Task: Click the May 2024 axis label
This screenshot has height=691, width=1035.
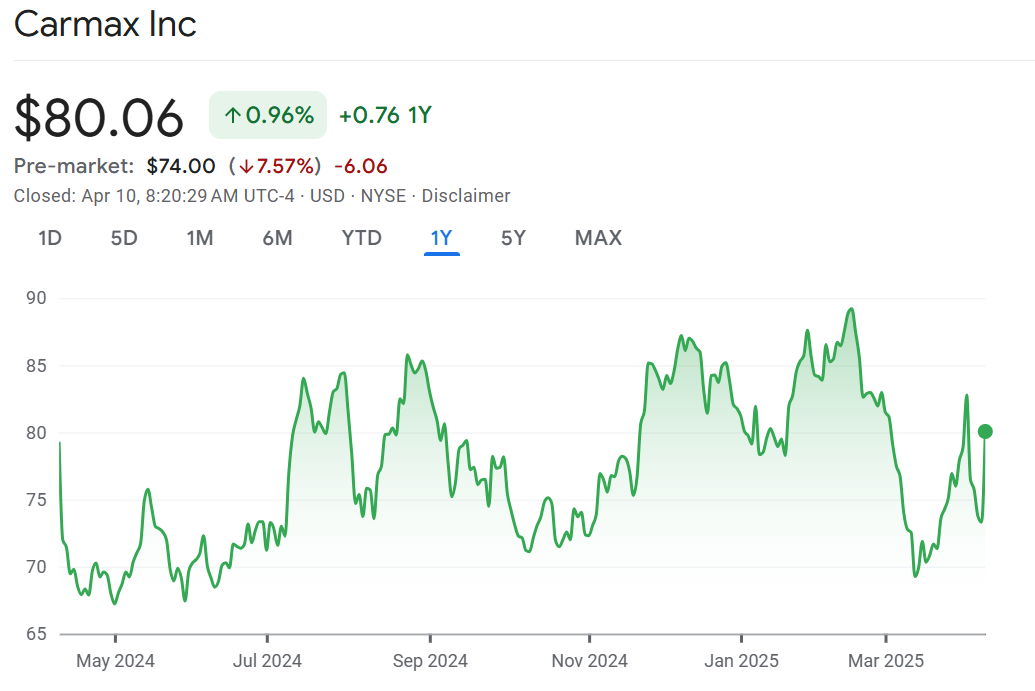Action: click(115, 661)
